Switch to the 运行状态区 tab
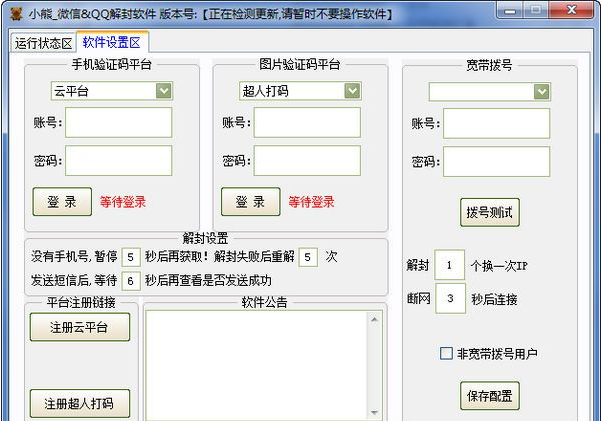 pos(43,43)
